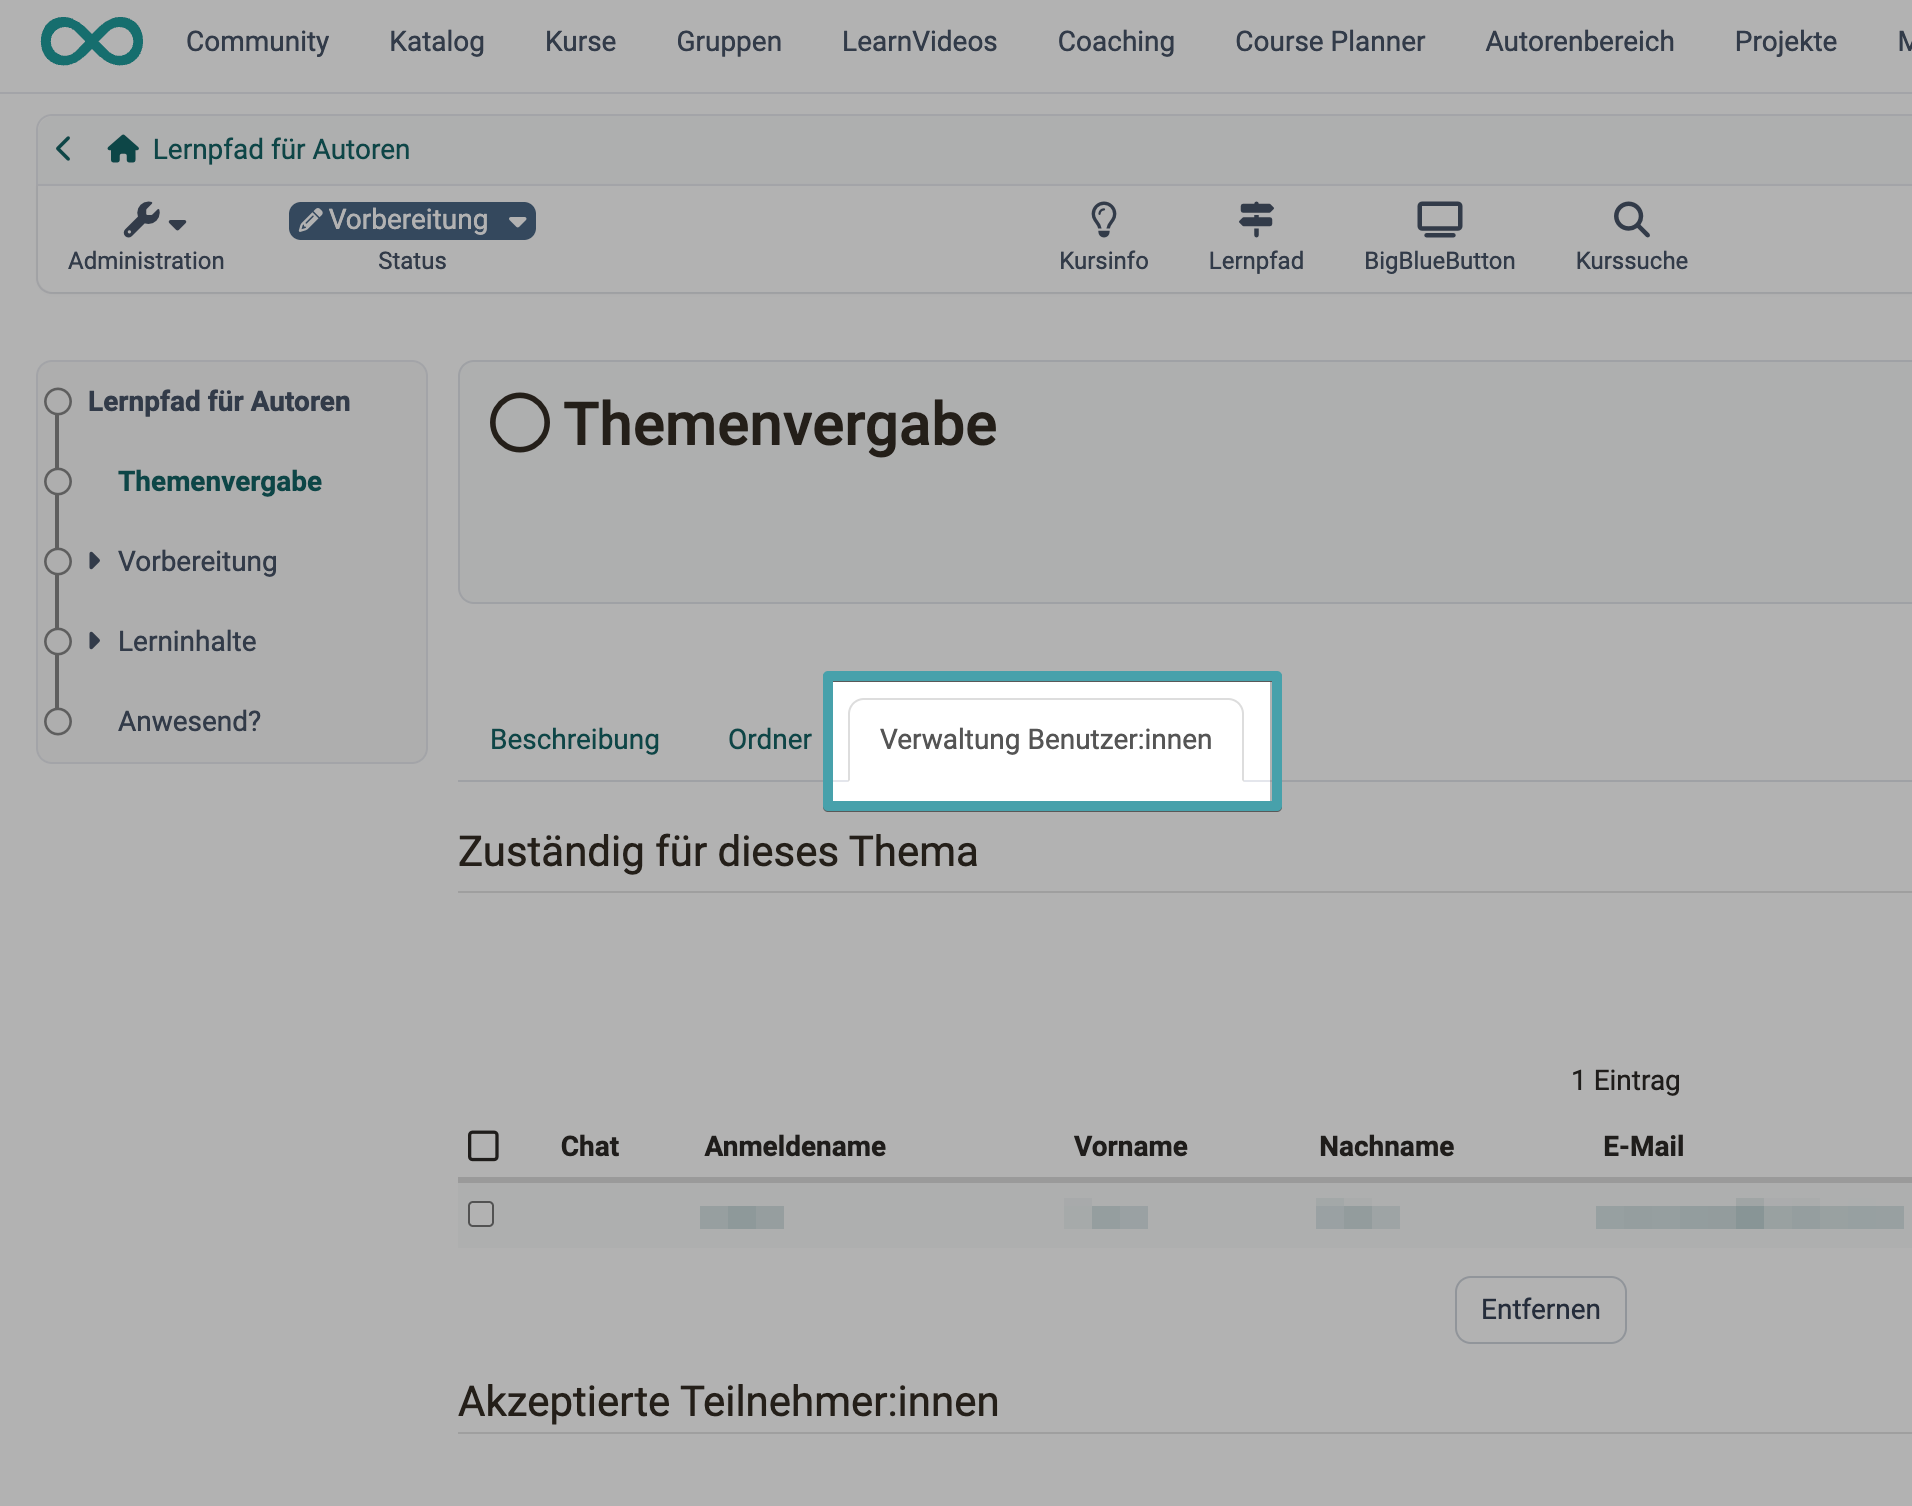Screen dimensions: 1912x1506
Task: Open Coaching in the top navigation
Action: (x=1116, y=41)
